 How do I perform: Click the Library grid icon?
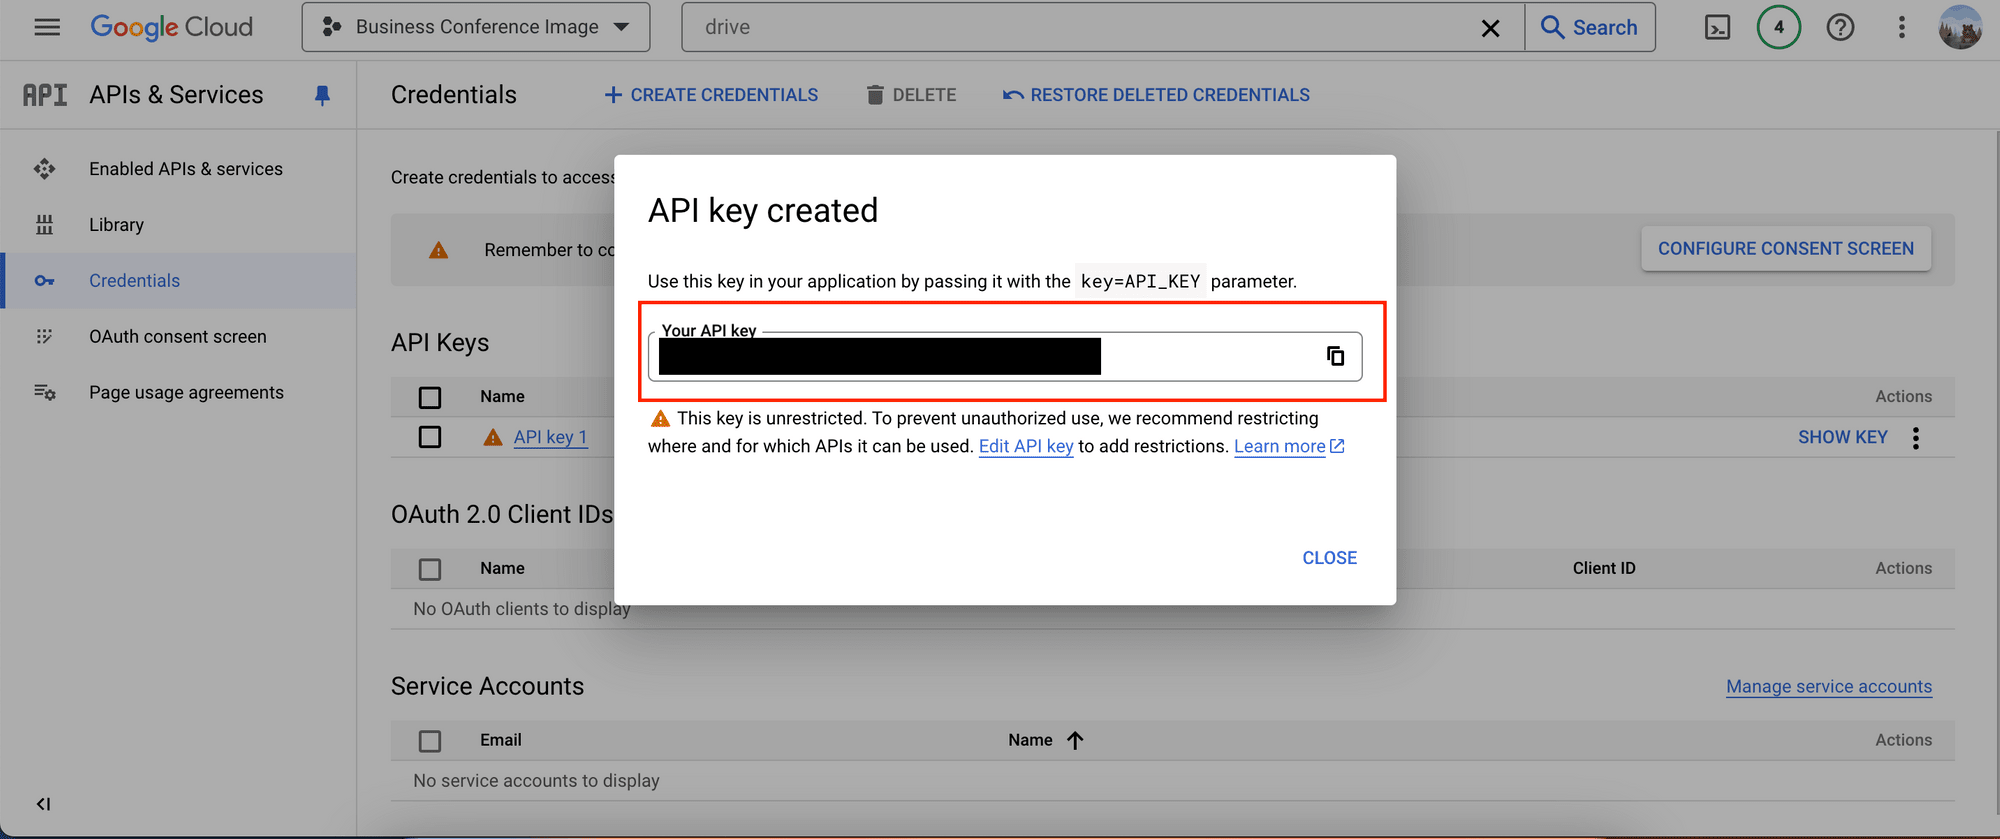click(44, 225)
